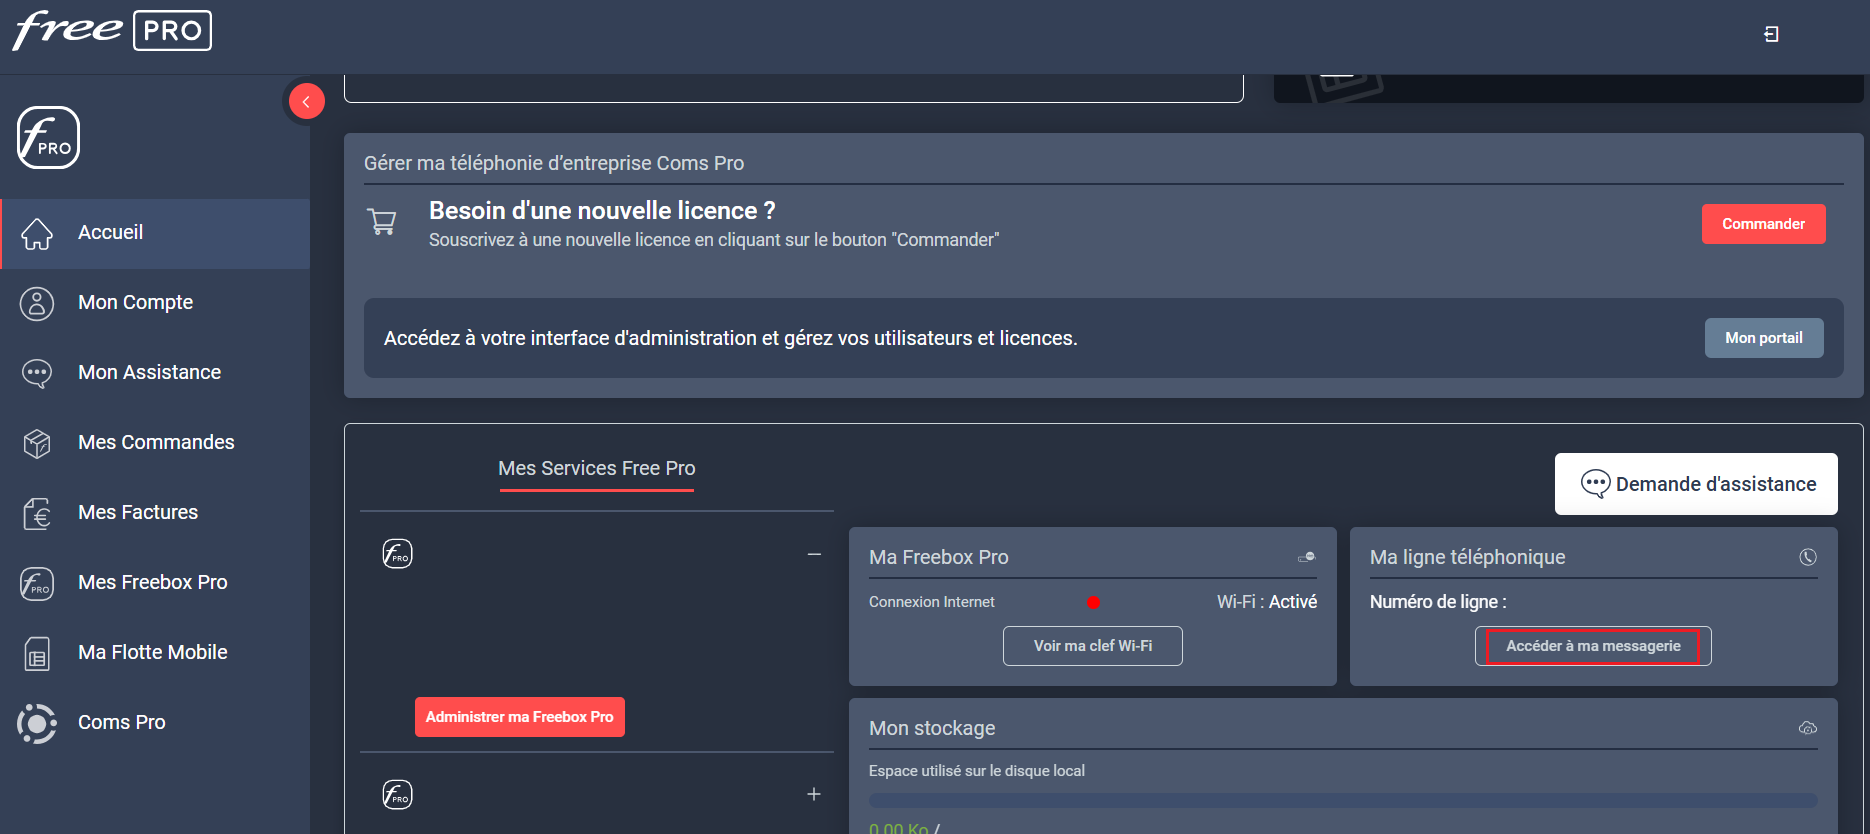Open Mes Freebox Pro section
1870x834 pixels.
[155, 583]
